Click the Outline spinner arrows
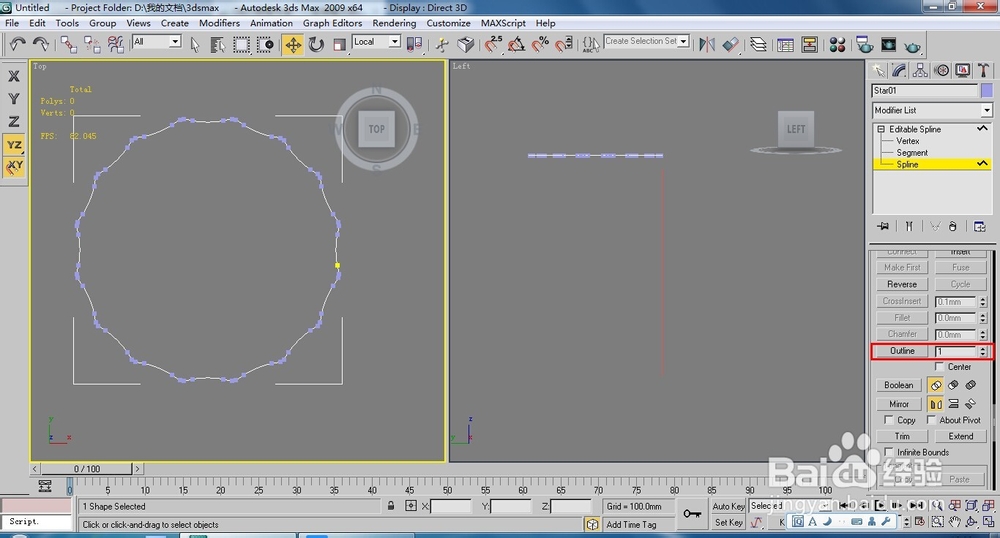Viewport: 1000px width, 538px height. click(x=983, y=351)
